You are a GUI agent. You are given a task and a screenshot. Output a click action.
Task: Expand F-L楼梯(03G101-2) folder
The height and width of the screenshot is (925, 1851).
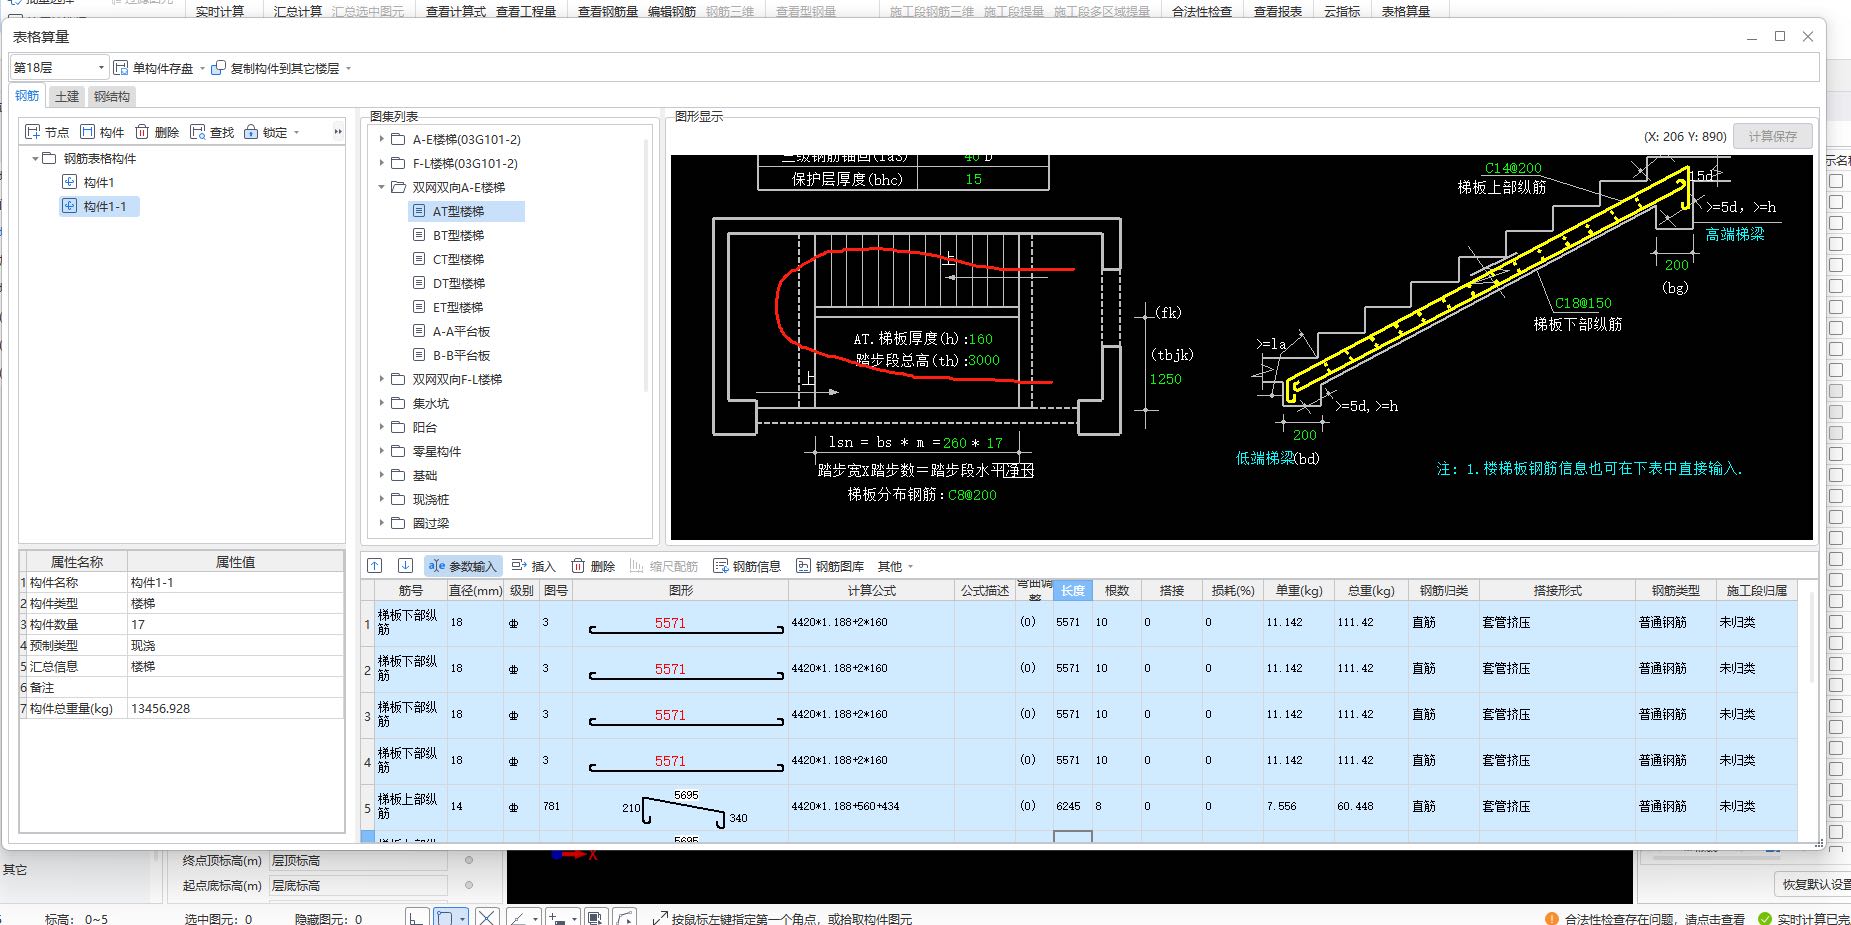(x=382, y=163)
